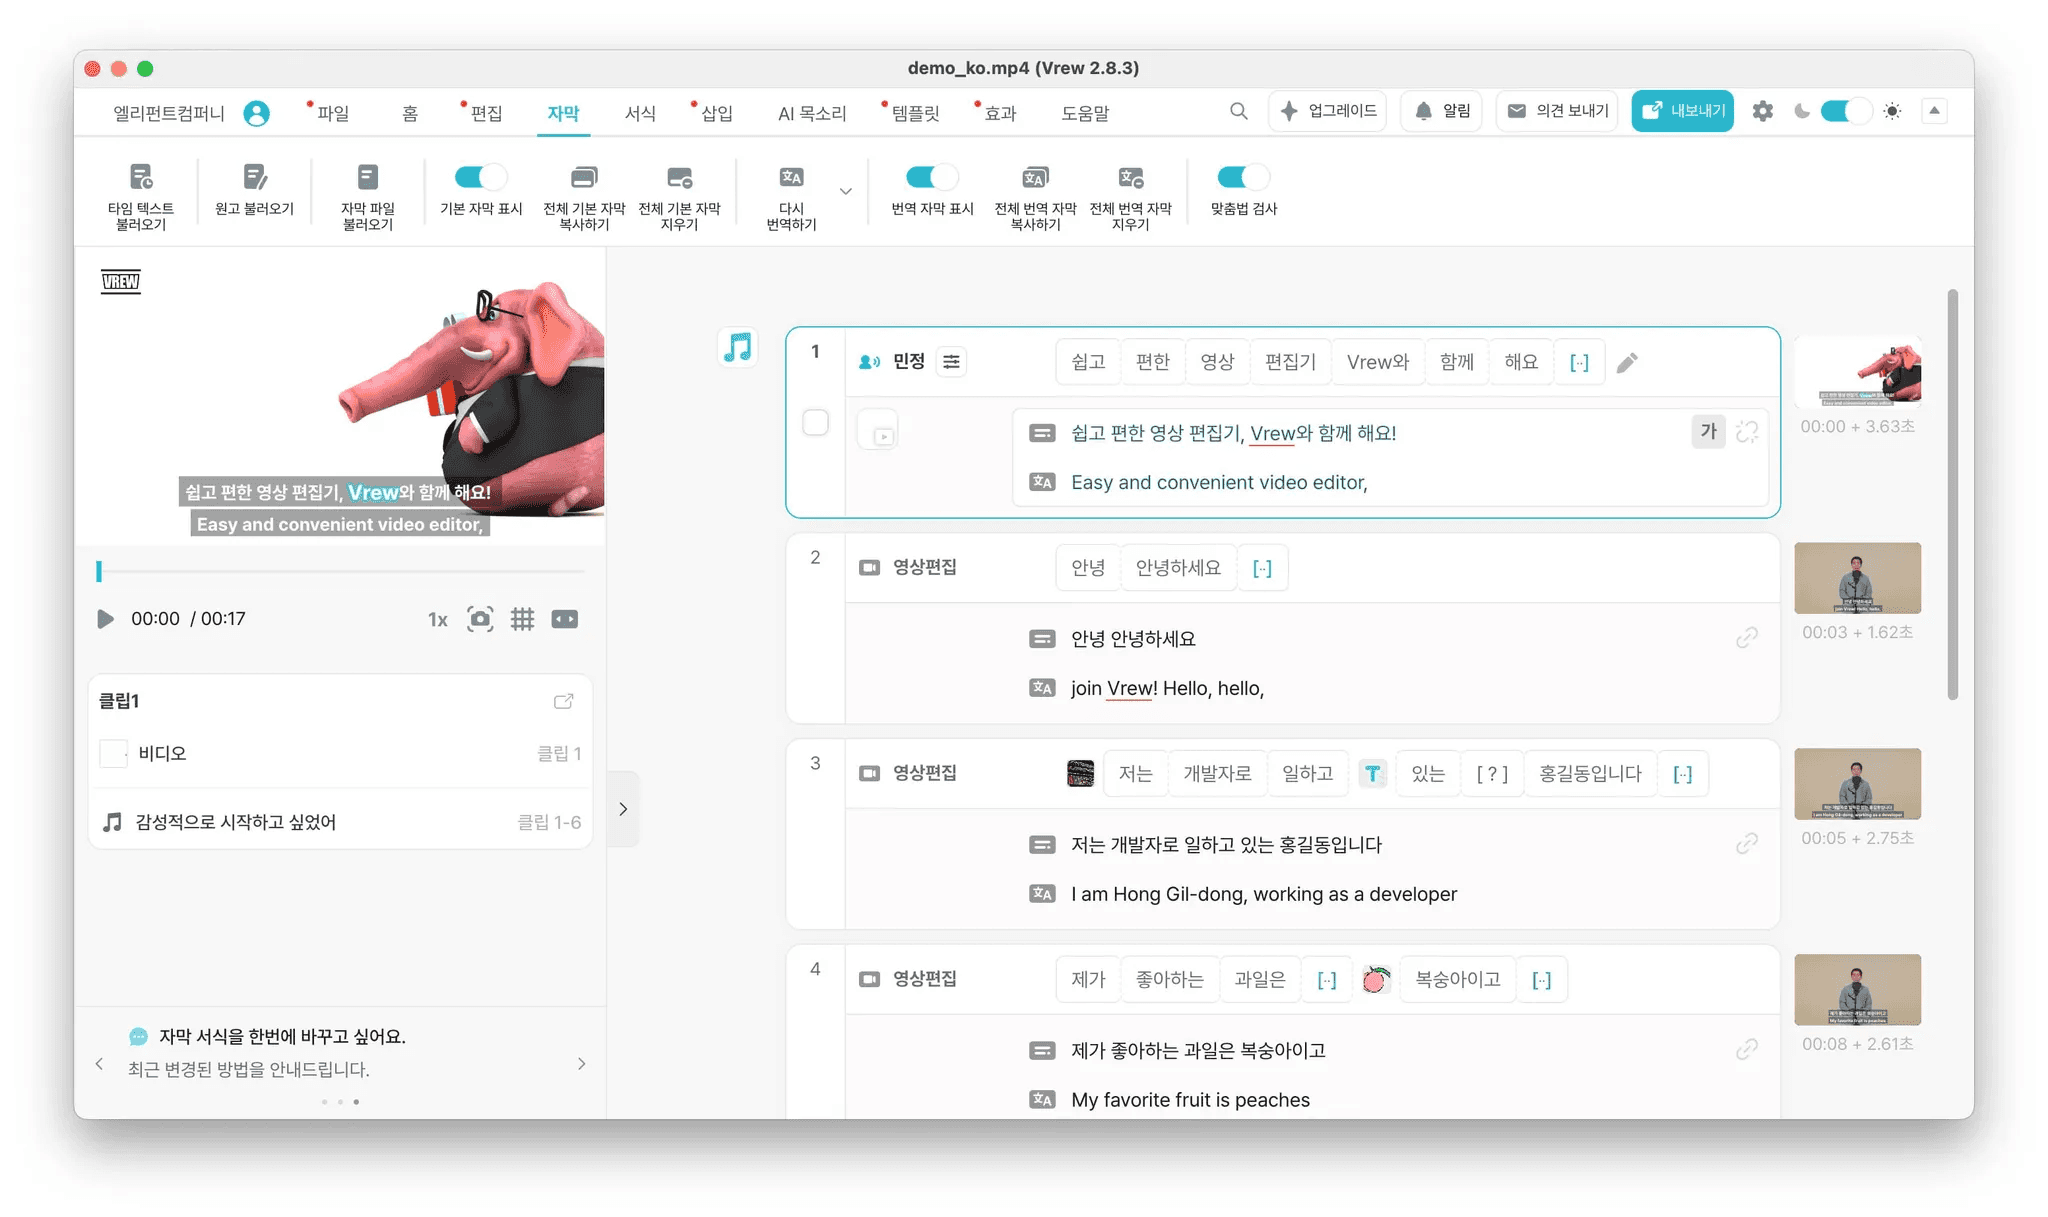Image resolution: width=2048 pixels, height=1217 pixels.
Task: Toggle 번역 자막 표시 switch
Action: tap(932, 177)
